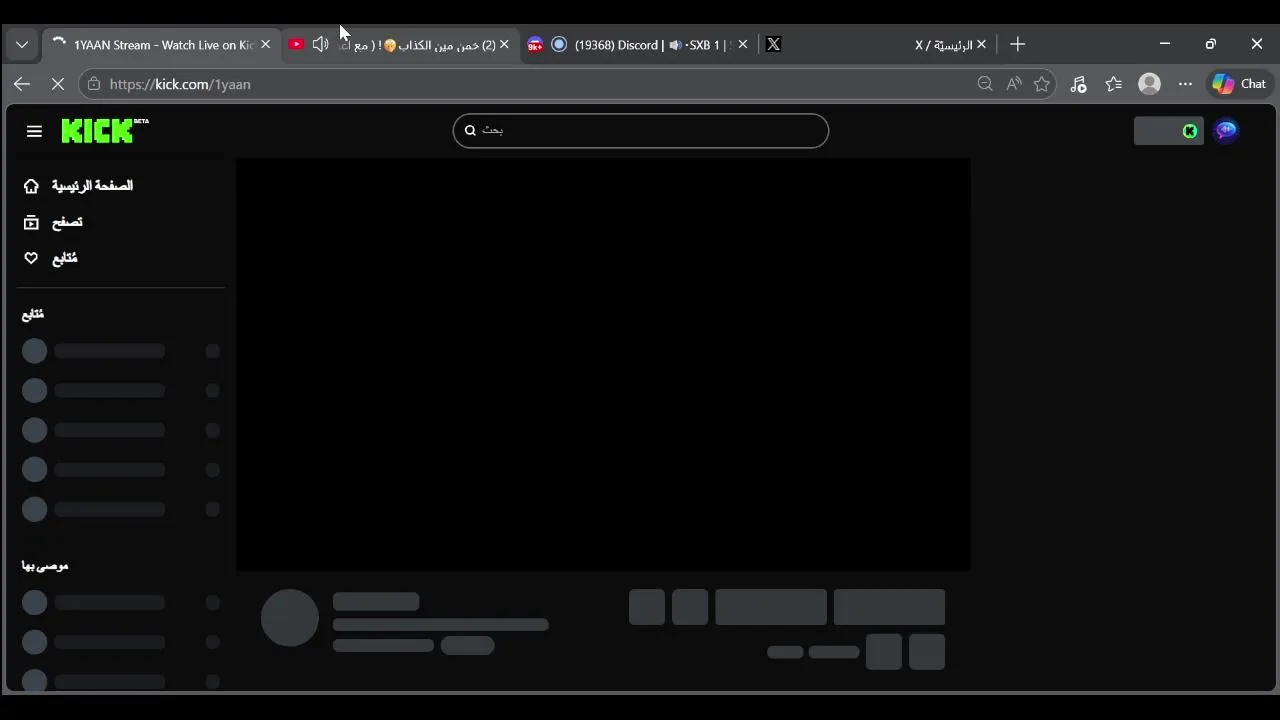Click the متابع section heading above channel list
Viewport: 1280px width, 720px height.
tap(33, 314)
